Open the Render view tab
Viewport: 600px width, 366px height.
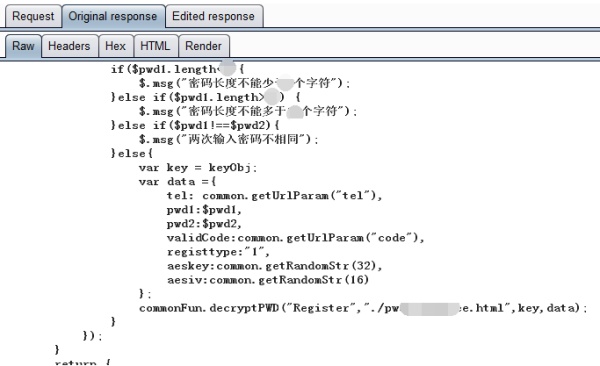pyautogui.click(x=204, y=46)
